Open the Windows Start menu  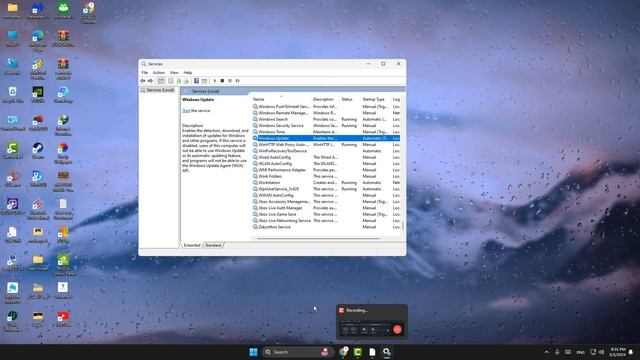pos(253,352)
